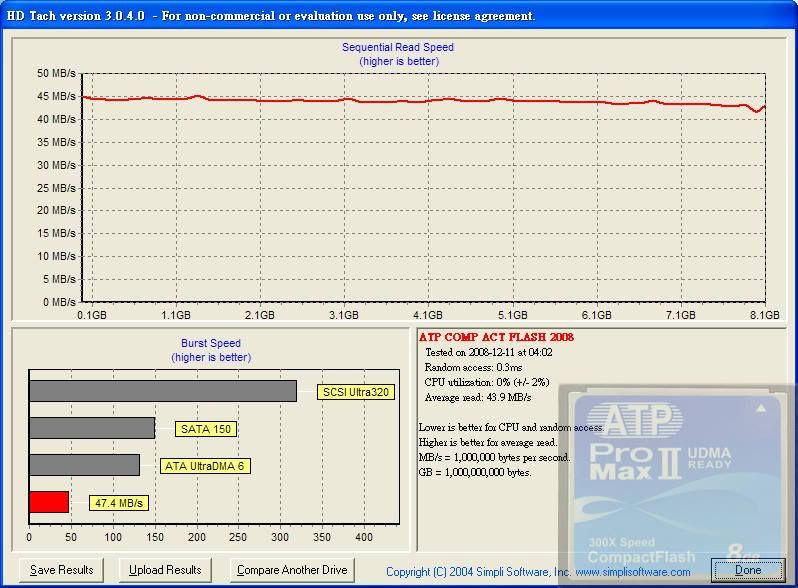Click the SCSI Ultra320 label
Screen dimensions: 798x588
click(356, 392)
